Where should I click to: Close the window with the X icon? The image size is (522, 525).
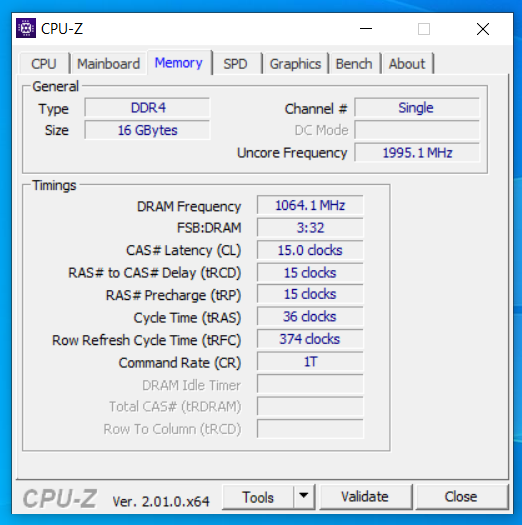[483, 29]
